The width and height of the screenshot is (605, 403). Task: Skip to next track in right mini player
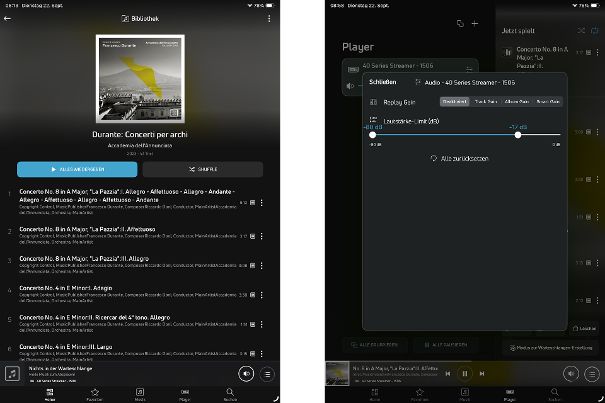point(482,373)
